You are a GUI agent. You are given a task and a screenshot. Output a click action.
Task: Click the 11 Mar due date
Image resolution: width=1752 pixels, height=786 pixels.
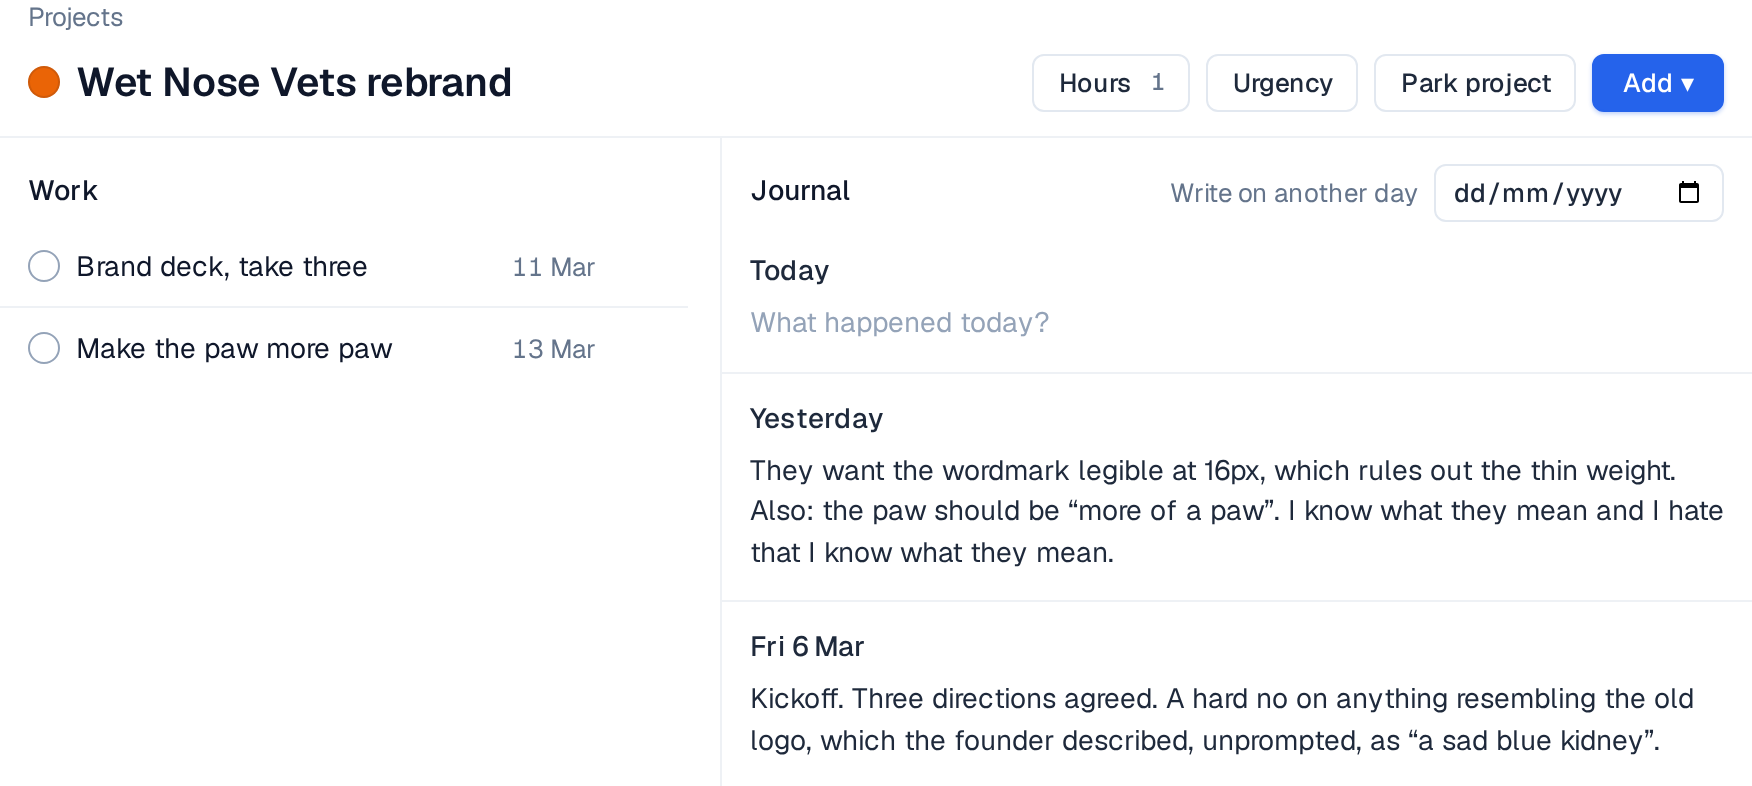(x=553, y=267)
